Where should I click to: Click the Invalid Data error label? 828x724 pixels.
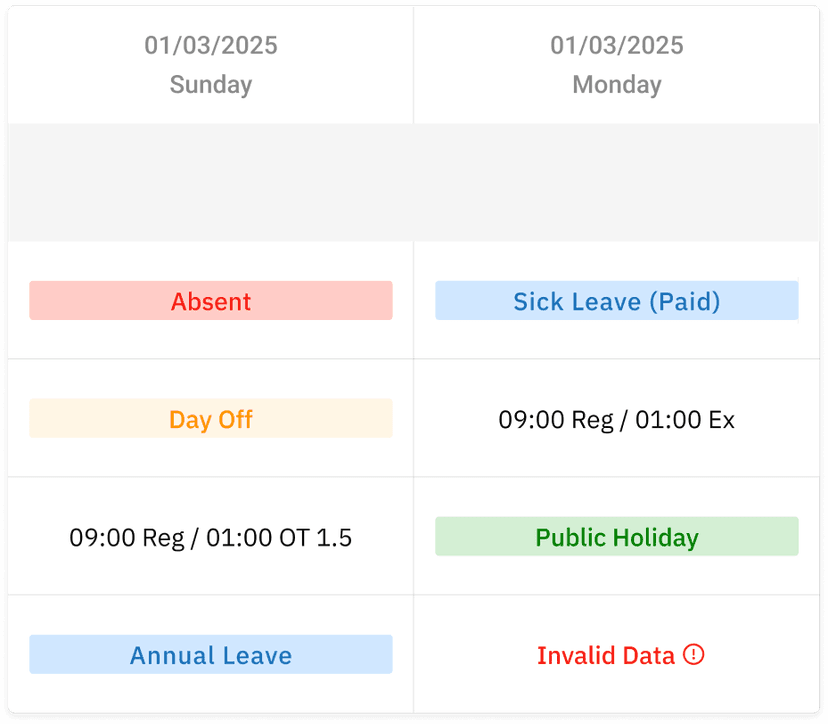(x=606, y=655)
